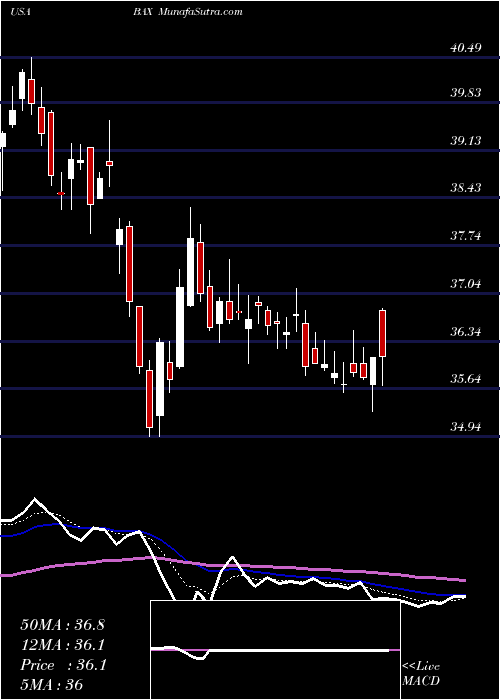Click the <<Live MACD label
The width and height of the screenshot is (500, 700).
[x=421, y=673]
